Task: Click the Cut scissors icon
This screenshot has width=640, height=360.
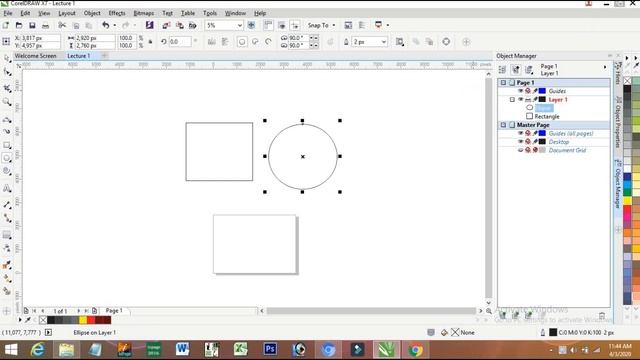Action: coord(62,25)
